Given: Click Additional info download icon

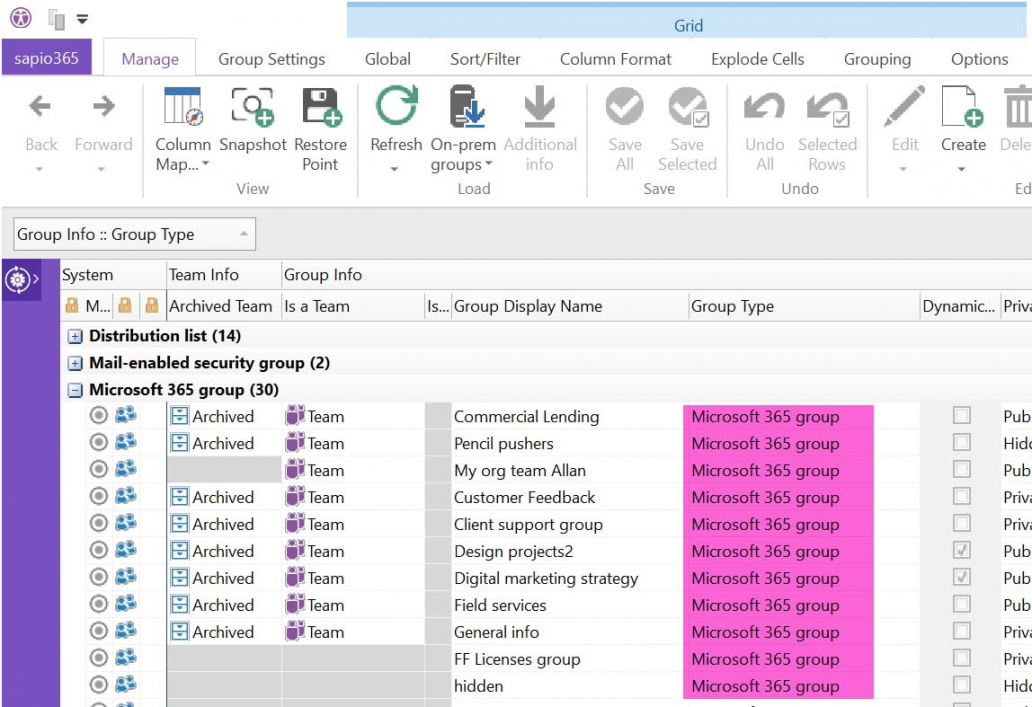Looking at the screenshot, I should (x=539, y=106).
